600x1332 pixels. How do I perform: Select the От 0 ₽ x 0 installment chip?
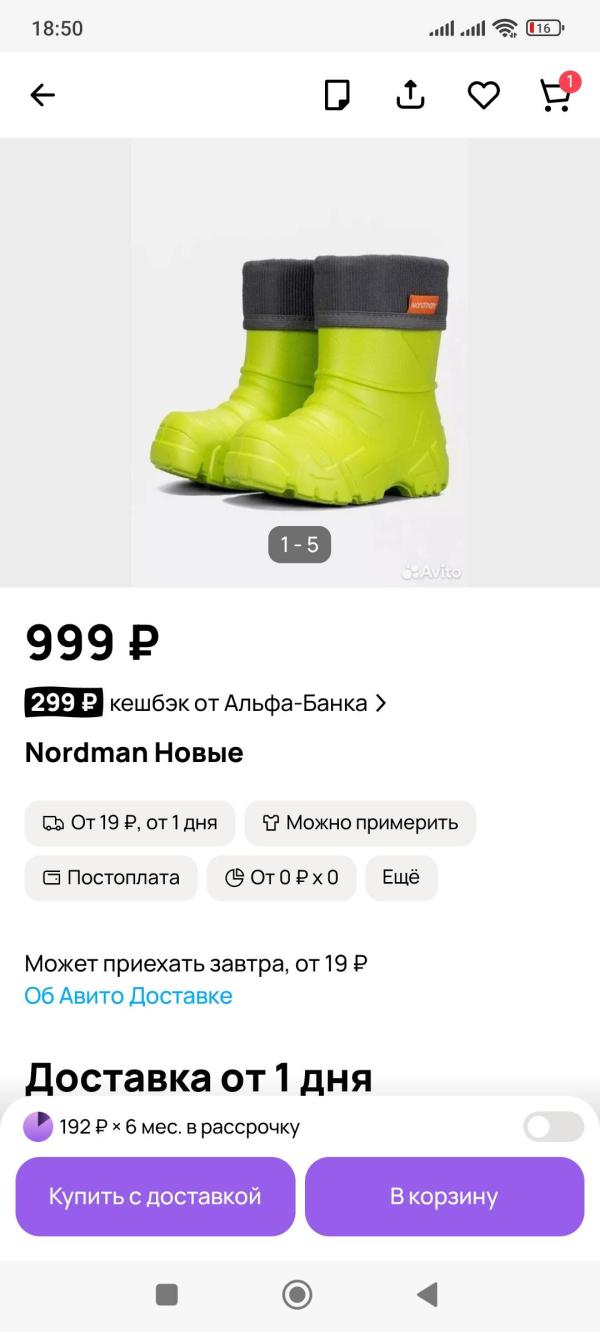[x=281, y=878]
